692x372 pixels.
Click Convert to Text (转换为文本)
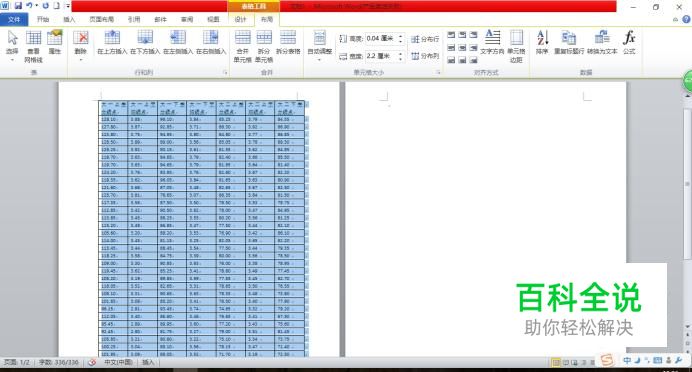602,42
